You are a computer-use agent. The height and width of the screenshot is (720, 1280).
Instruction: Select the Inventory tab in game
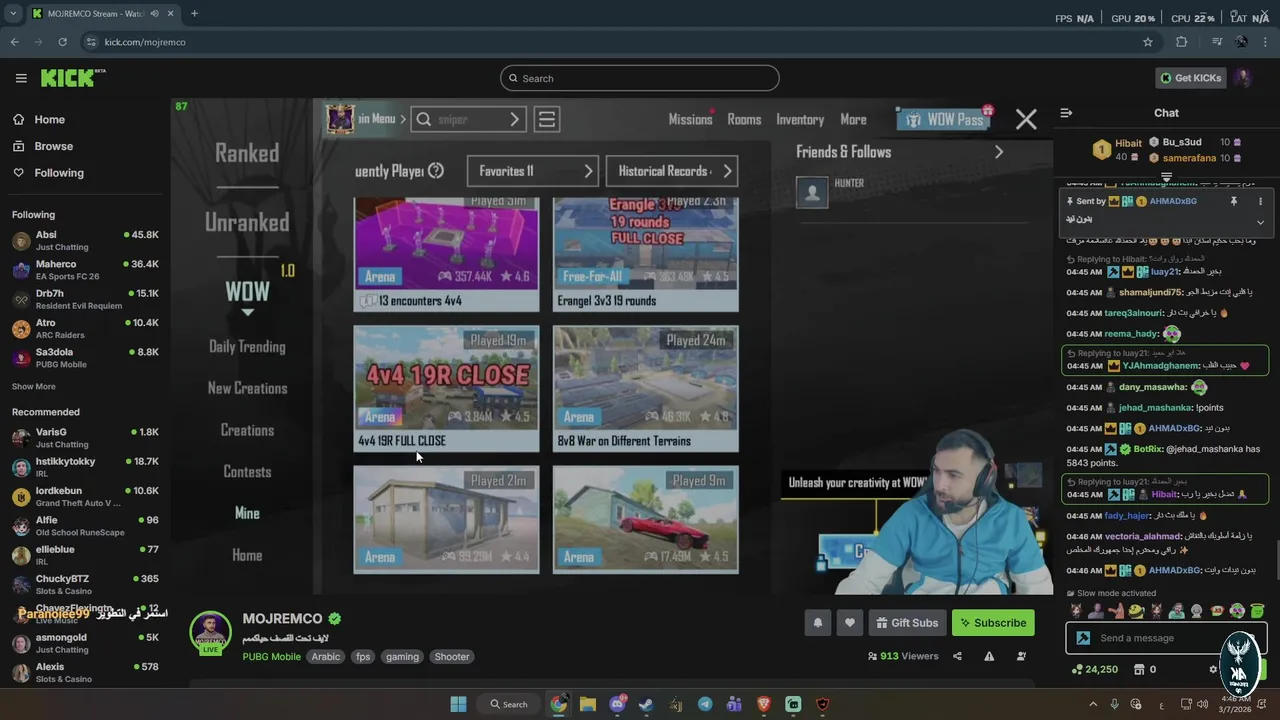coord(800,119)
